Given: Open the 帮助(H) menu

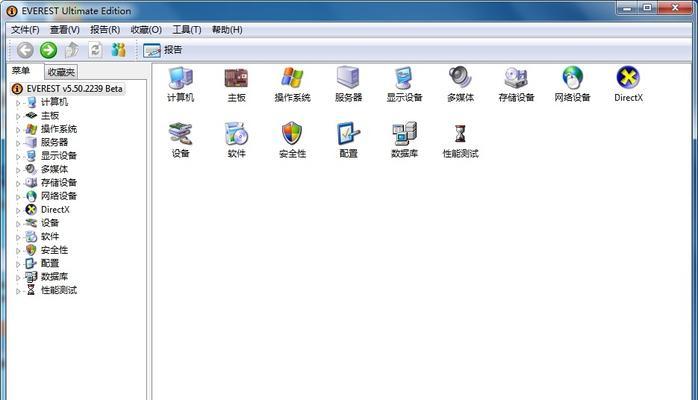Looking at the screenshot, I should (x=227, y=30).
